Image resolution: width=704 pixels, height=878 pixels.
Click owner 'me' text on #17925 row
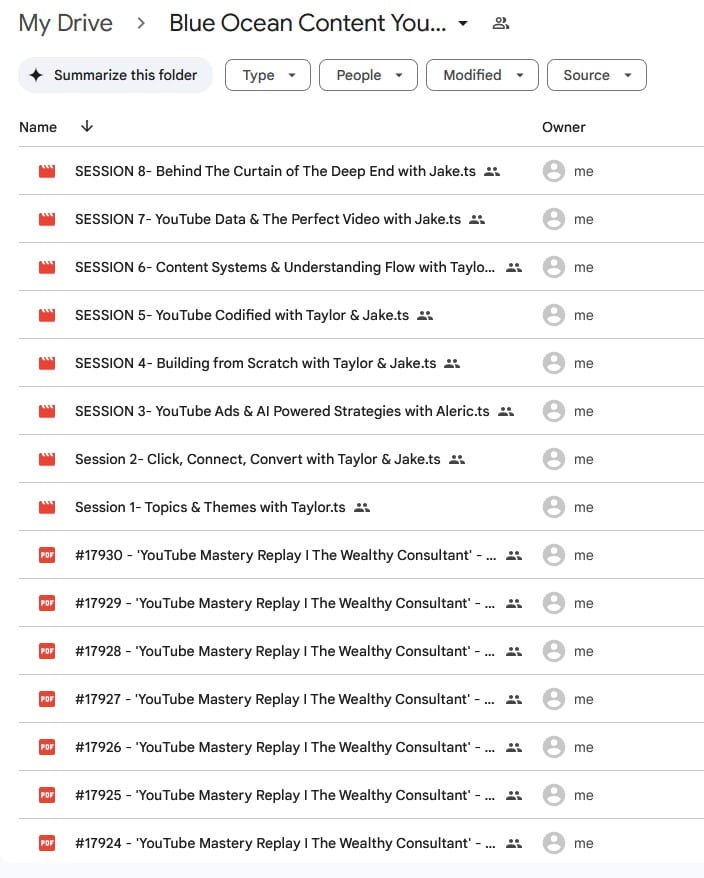(584, 796)
